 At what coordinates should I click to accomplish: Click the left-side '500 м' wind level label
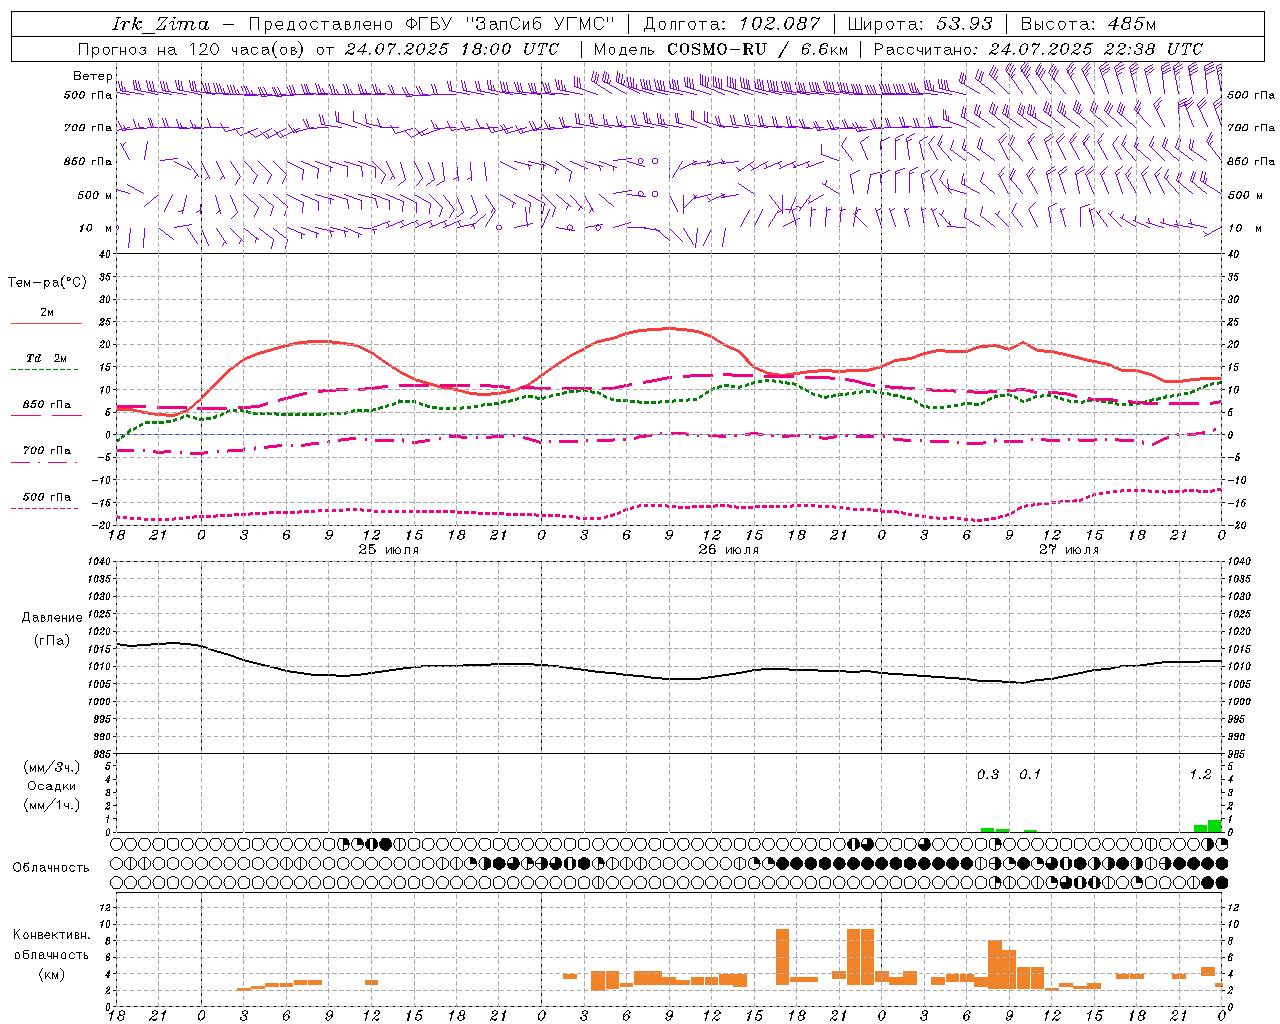(x=95, y=195)
